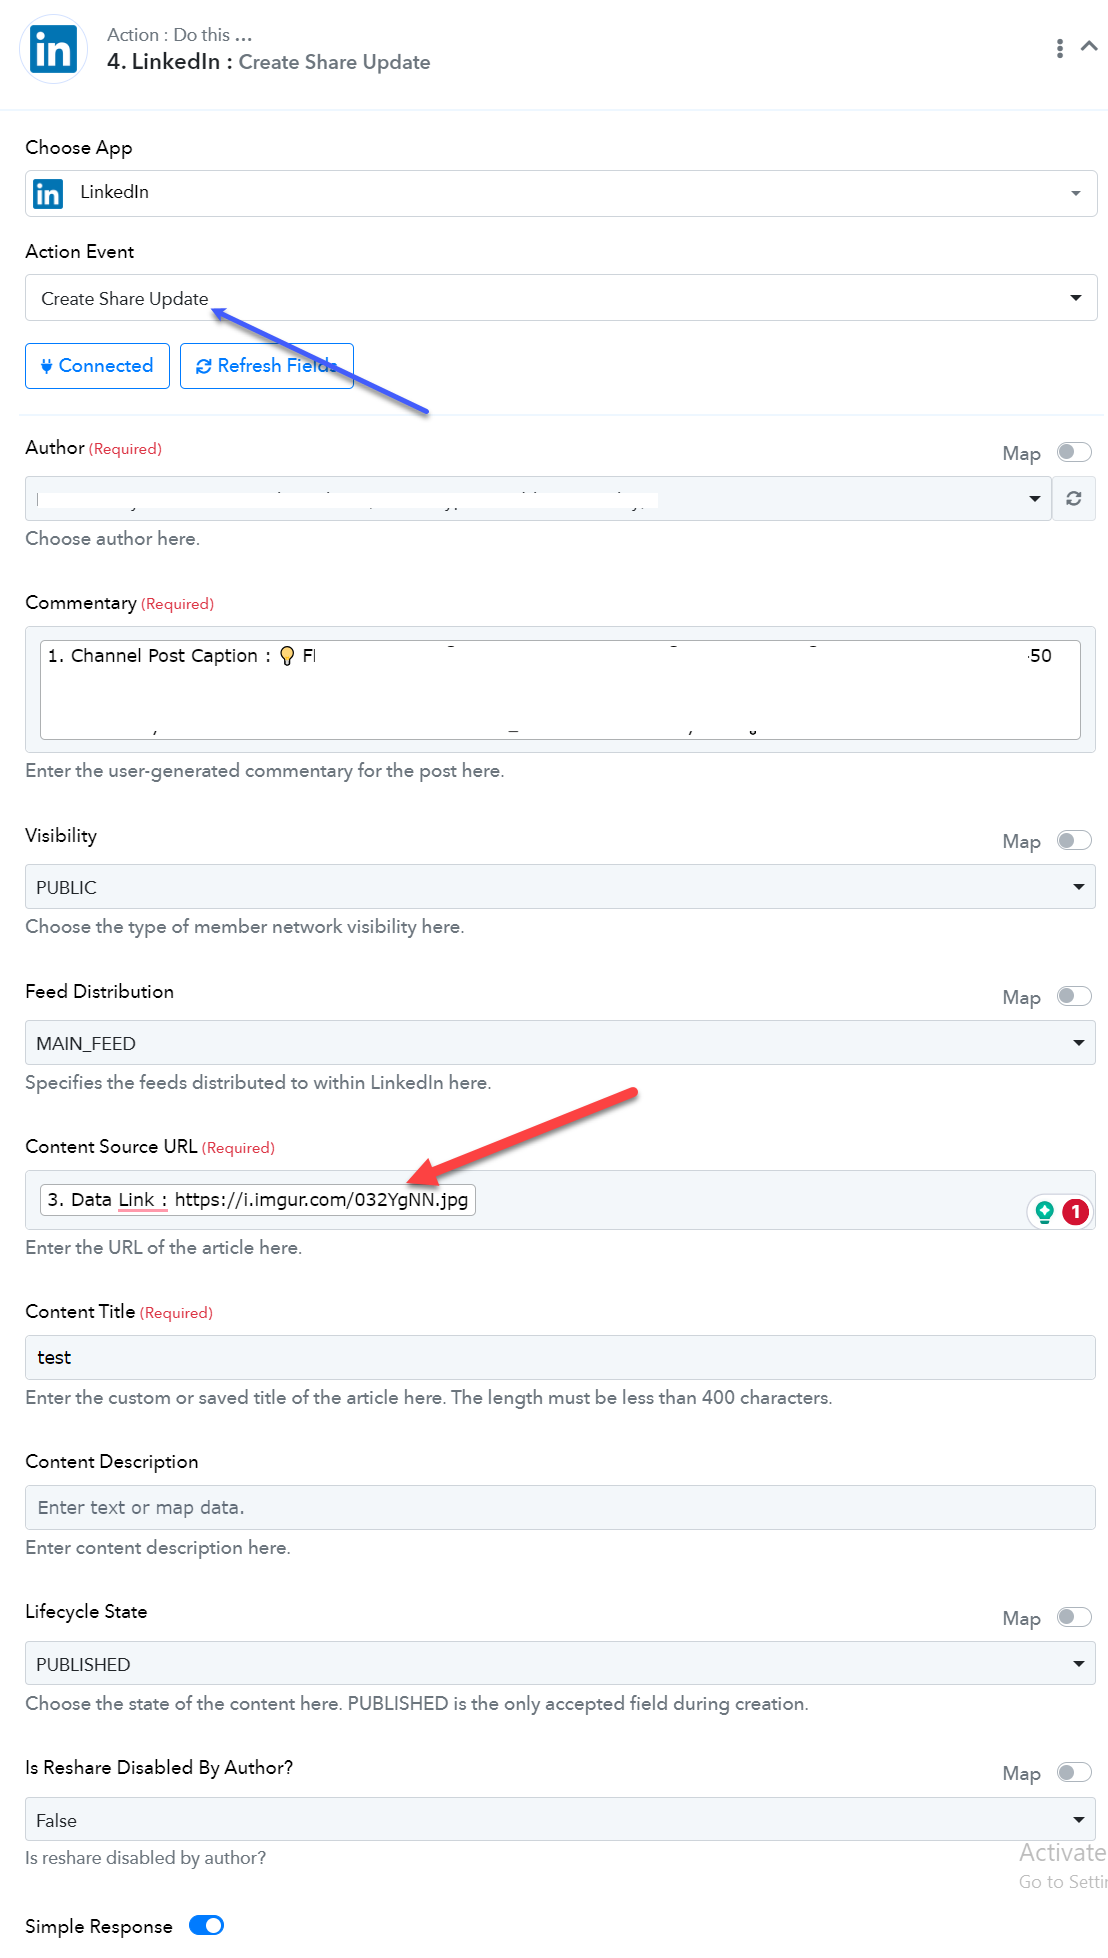Toggle the Visibility Map switch

point(1074,840)
